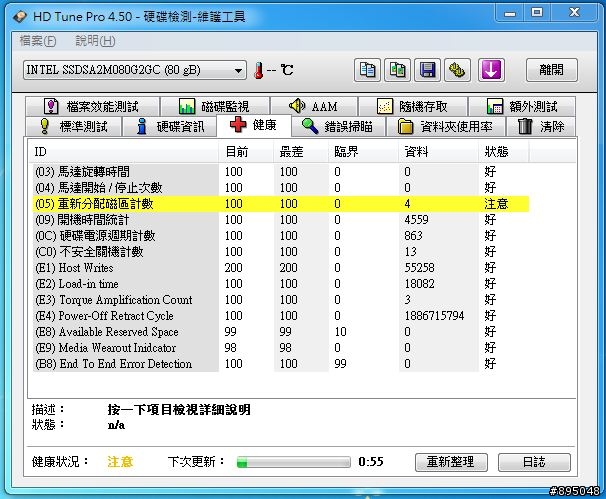Select the (E4) Power-Off Retract Cycle row
The width and height of the screenshot is (606, 499).
tap(281, 316)
